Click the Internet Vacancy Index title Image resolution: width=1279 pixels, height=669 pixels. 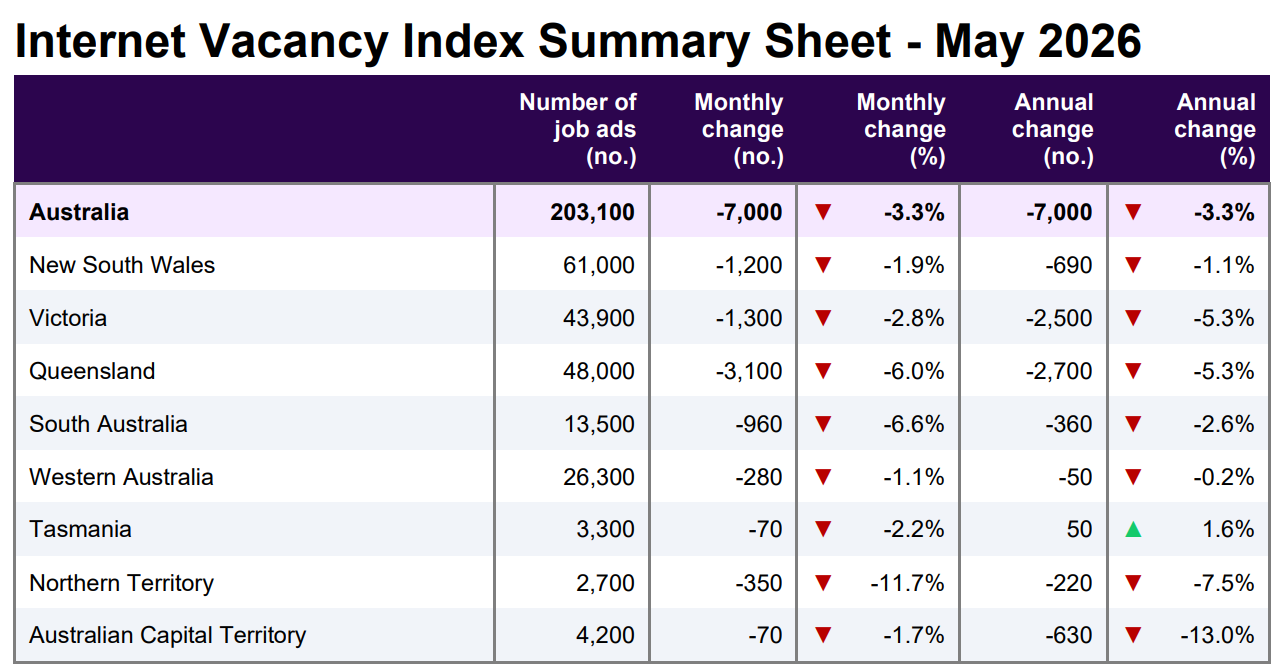point(578,40)
